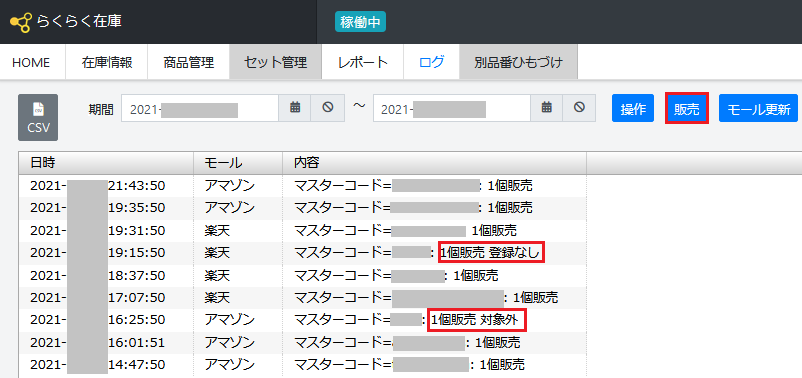Click アマゾン in the 16:01:51 row

(230, 343)
